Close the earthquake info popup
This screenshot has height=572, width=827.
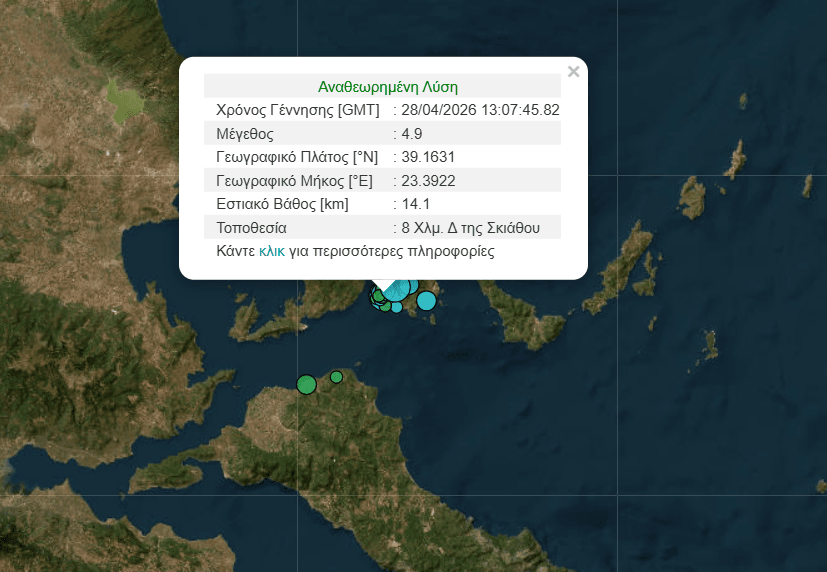[573, 71]
